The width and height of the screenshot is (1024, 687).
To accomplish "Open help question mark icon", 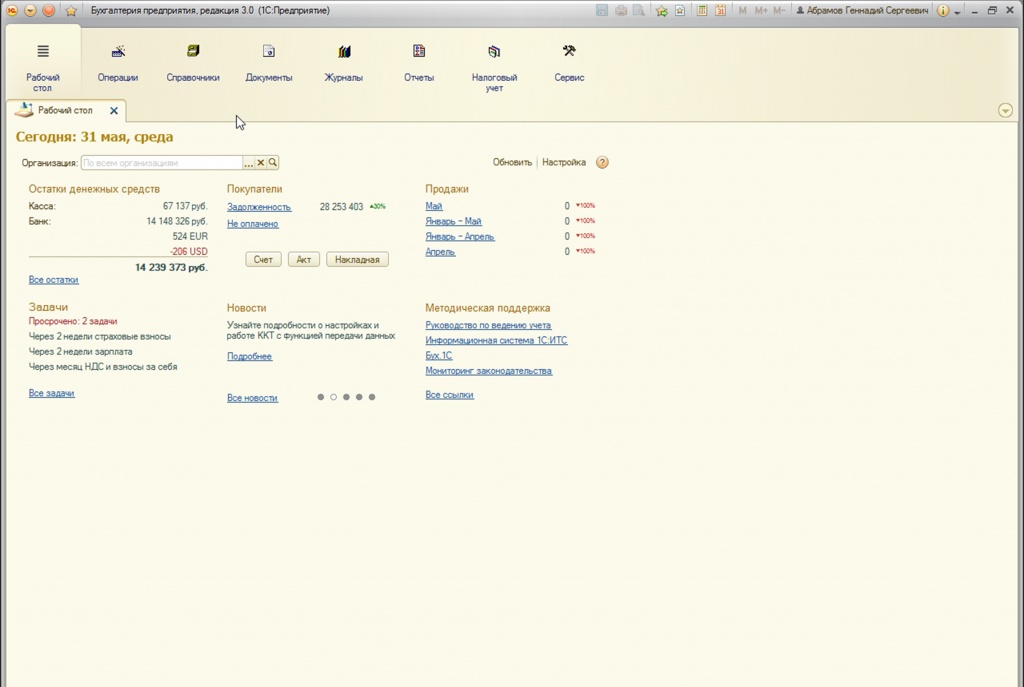I will (602, 162).
